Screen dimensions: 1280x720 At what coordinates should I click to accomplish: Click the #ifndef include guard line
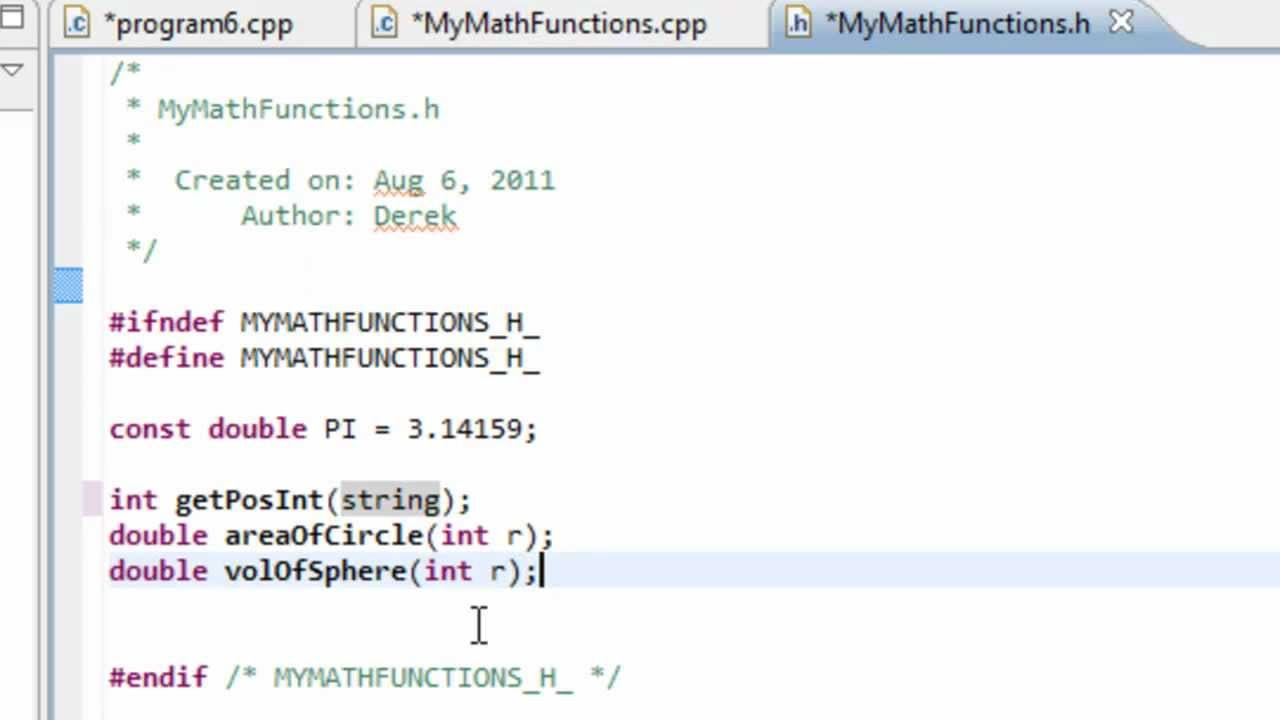(324, 322)
